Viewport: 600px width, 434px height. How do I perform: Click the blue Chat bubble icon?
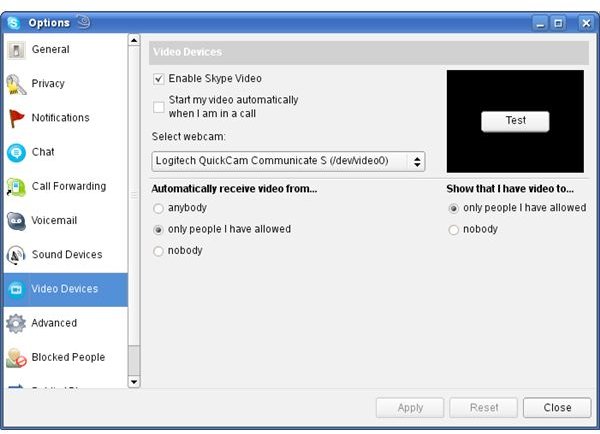click(x=16, y=153)
